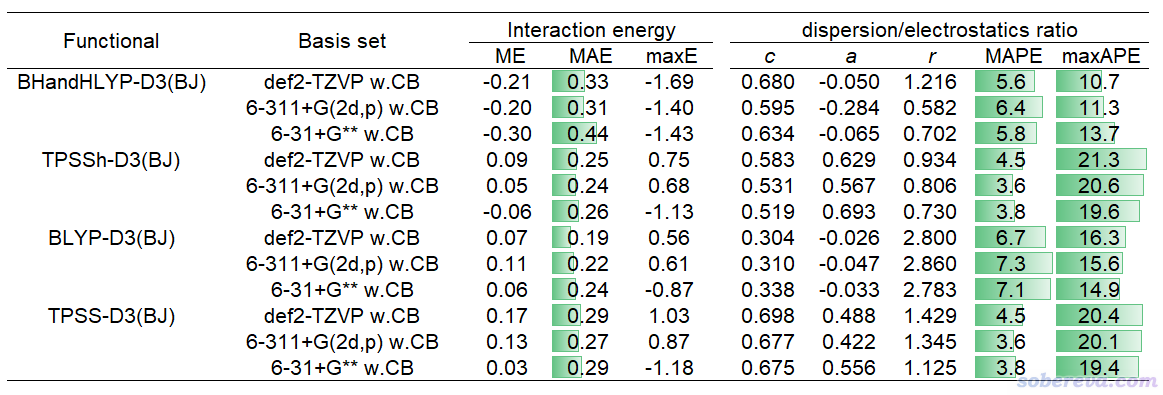This screenshot has width=1163, height=395.
Task: Select the BLYP-D3(BJ) functional label
Action: [x=111, y=239]
